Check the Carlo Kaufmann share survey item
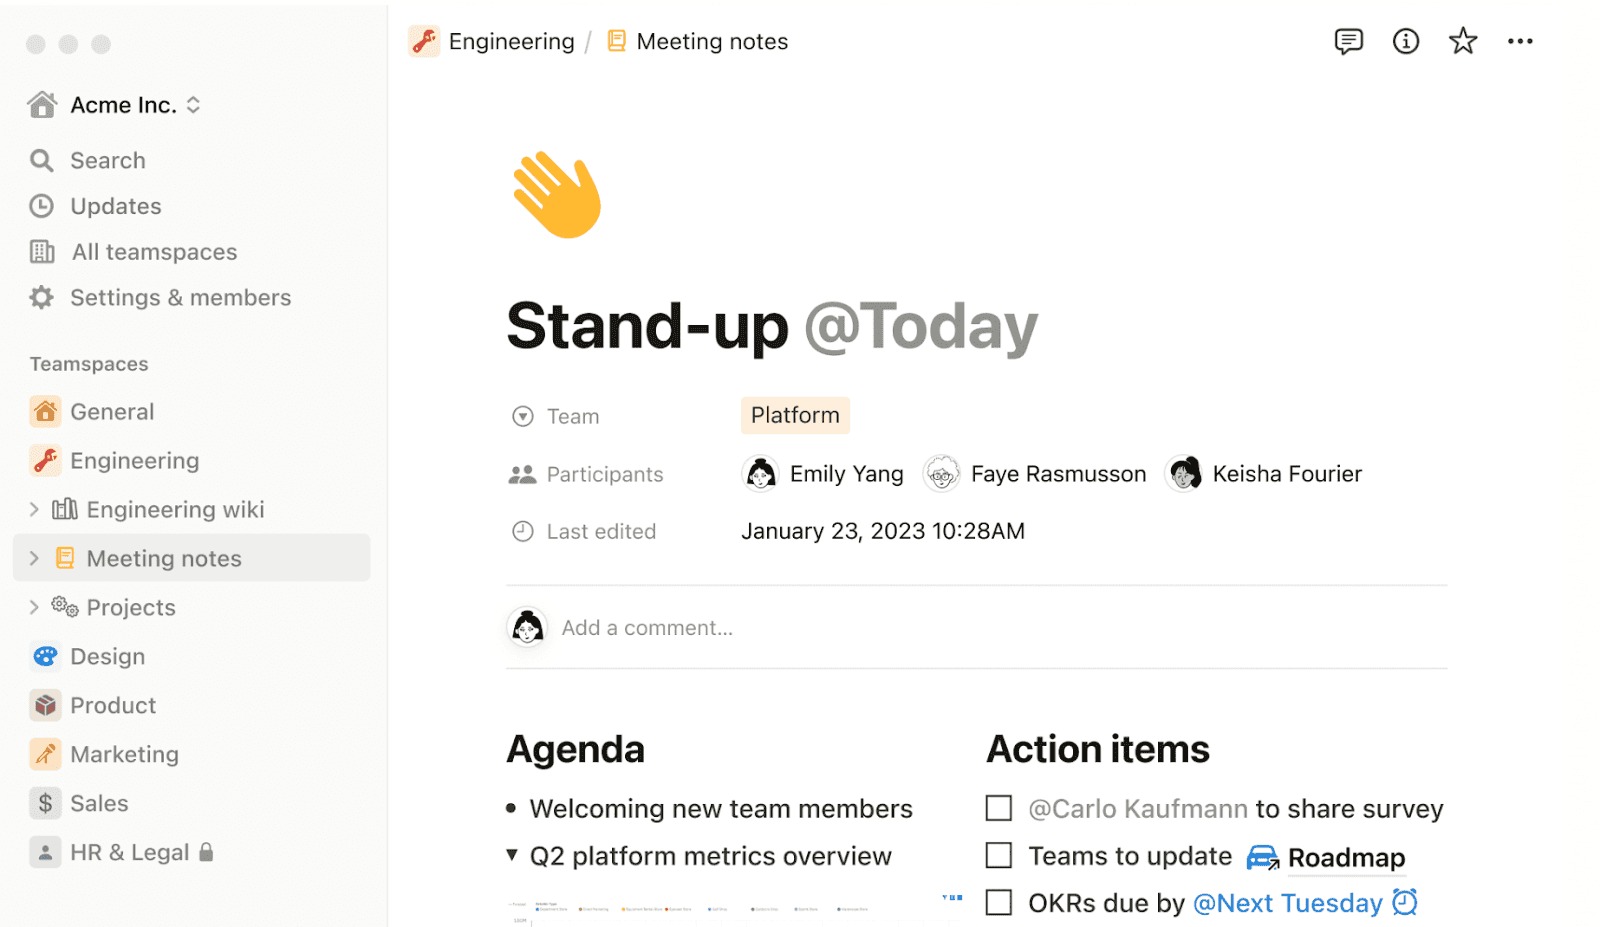The width and height of the screenshot is (1600, 927). pyautogui.click(x=999, y=808)
